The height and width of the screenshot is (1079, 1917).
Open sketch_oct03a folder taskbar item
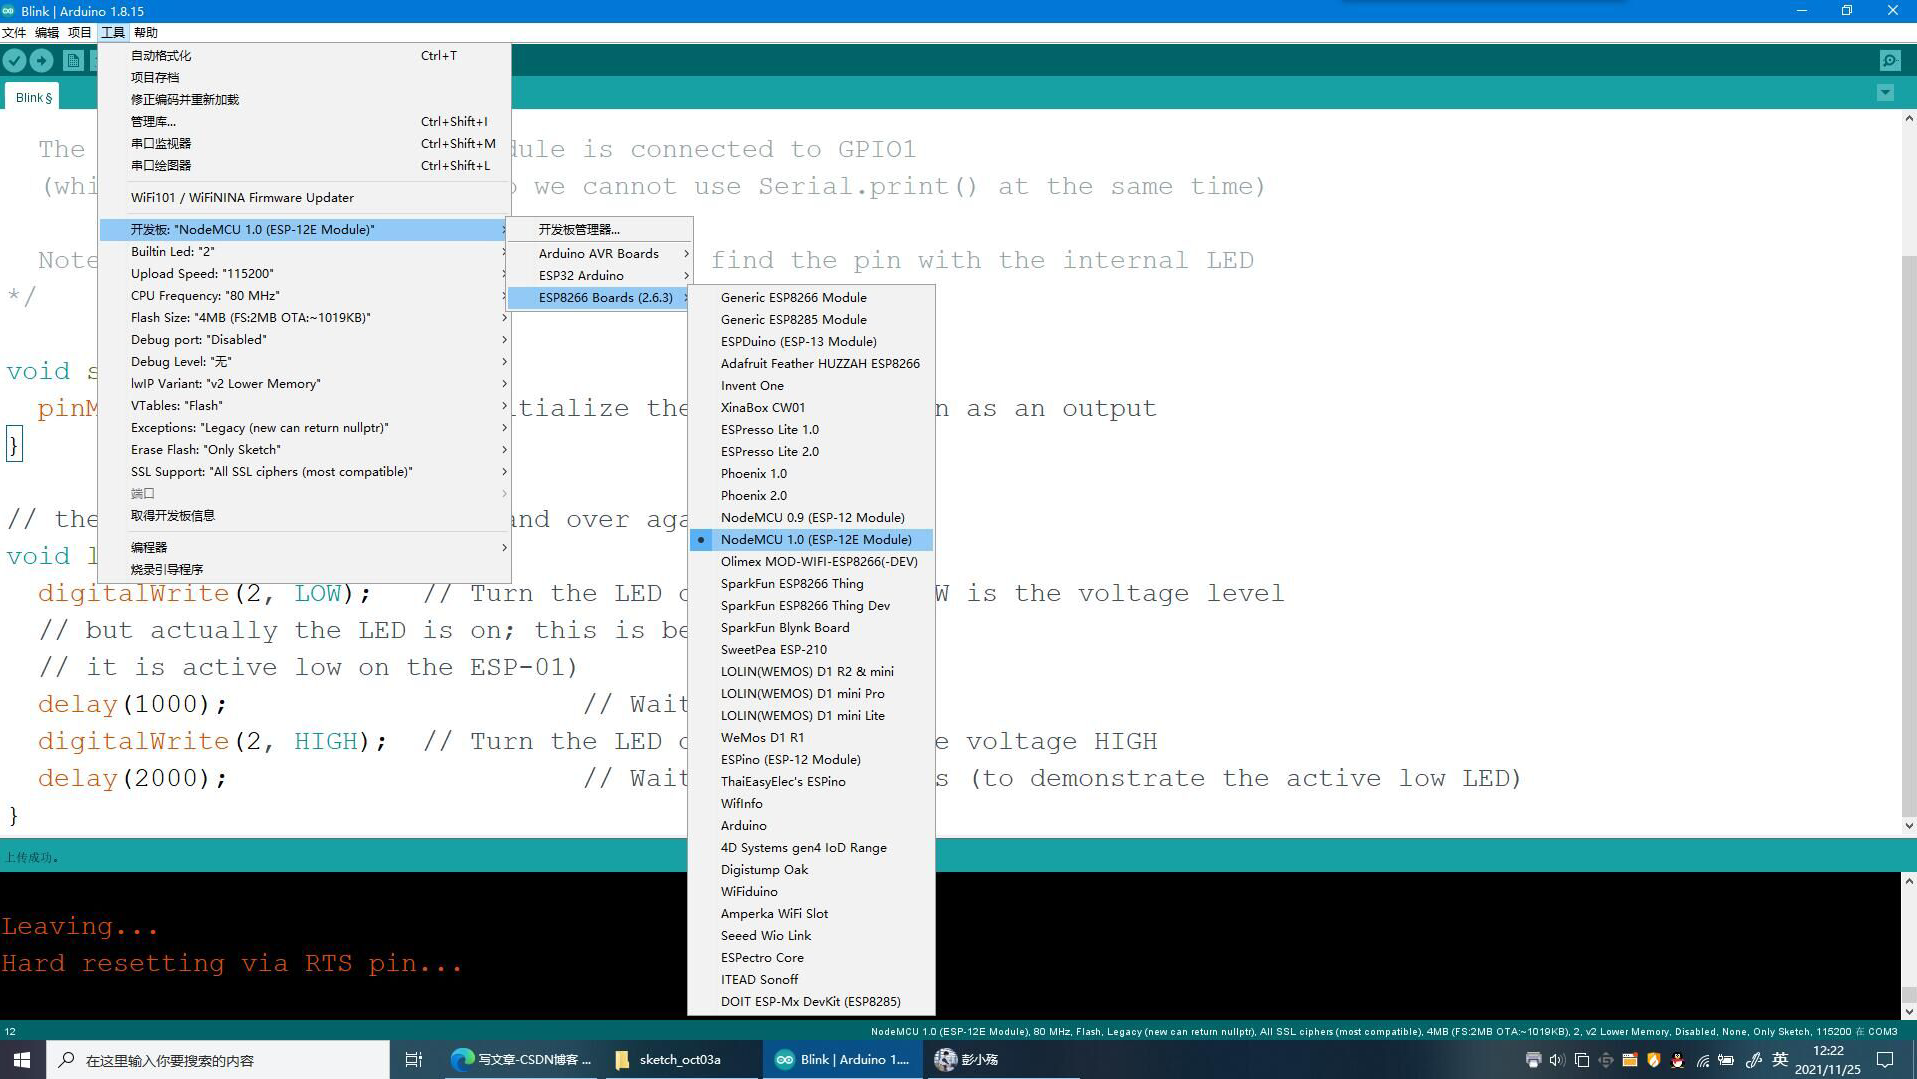pos(682,1060)
